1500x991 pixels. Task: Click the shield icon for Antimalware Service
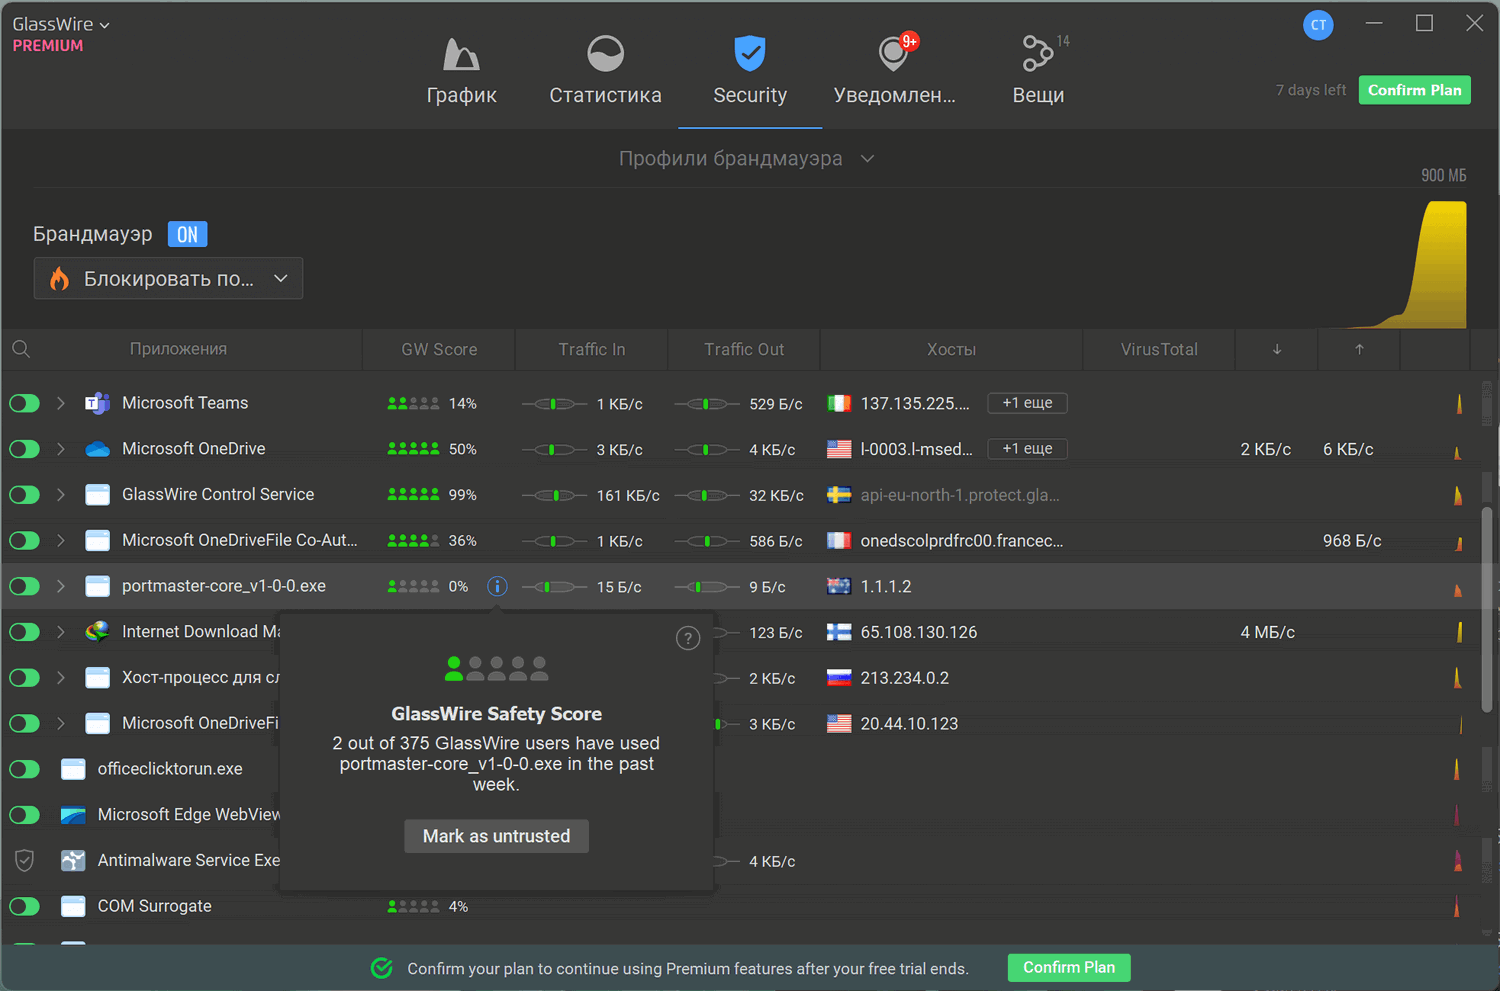tap(25, 860)
